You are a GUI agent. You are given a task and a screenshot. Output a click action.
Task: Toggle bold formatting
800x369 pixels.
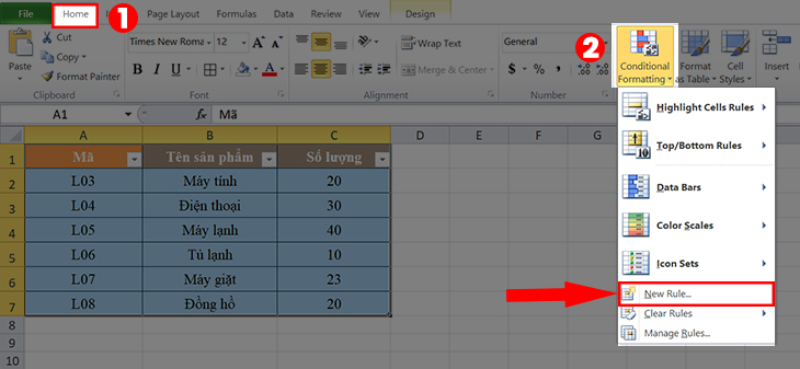pyautogui.click(x=137, y=69)
